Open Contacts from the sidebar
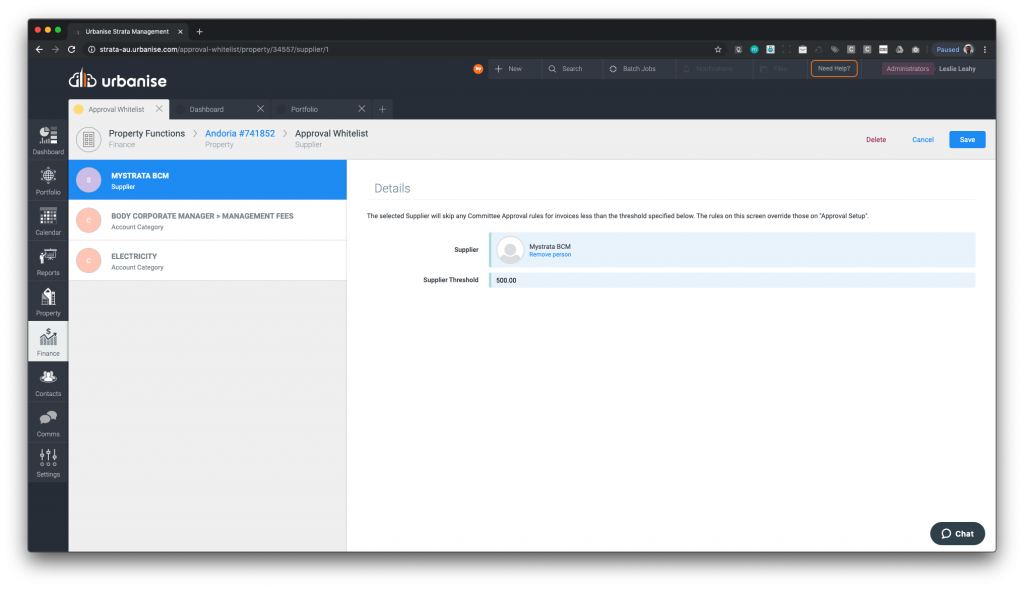The height and width of the screenshot is (589, 1024). tap(48, 382)
